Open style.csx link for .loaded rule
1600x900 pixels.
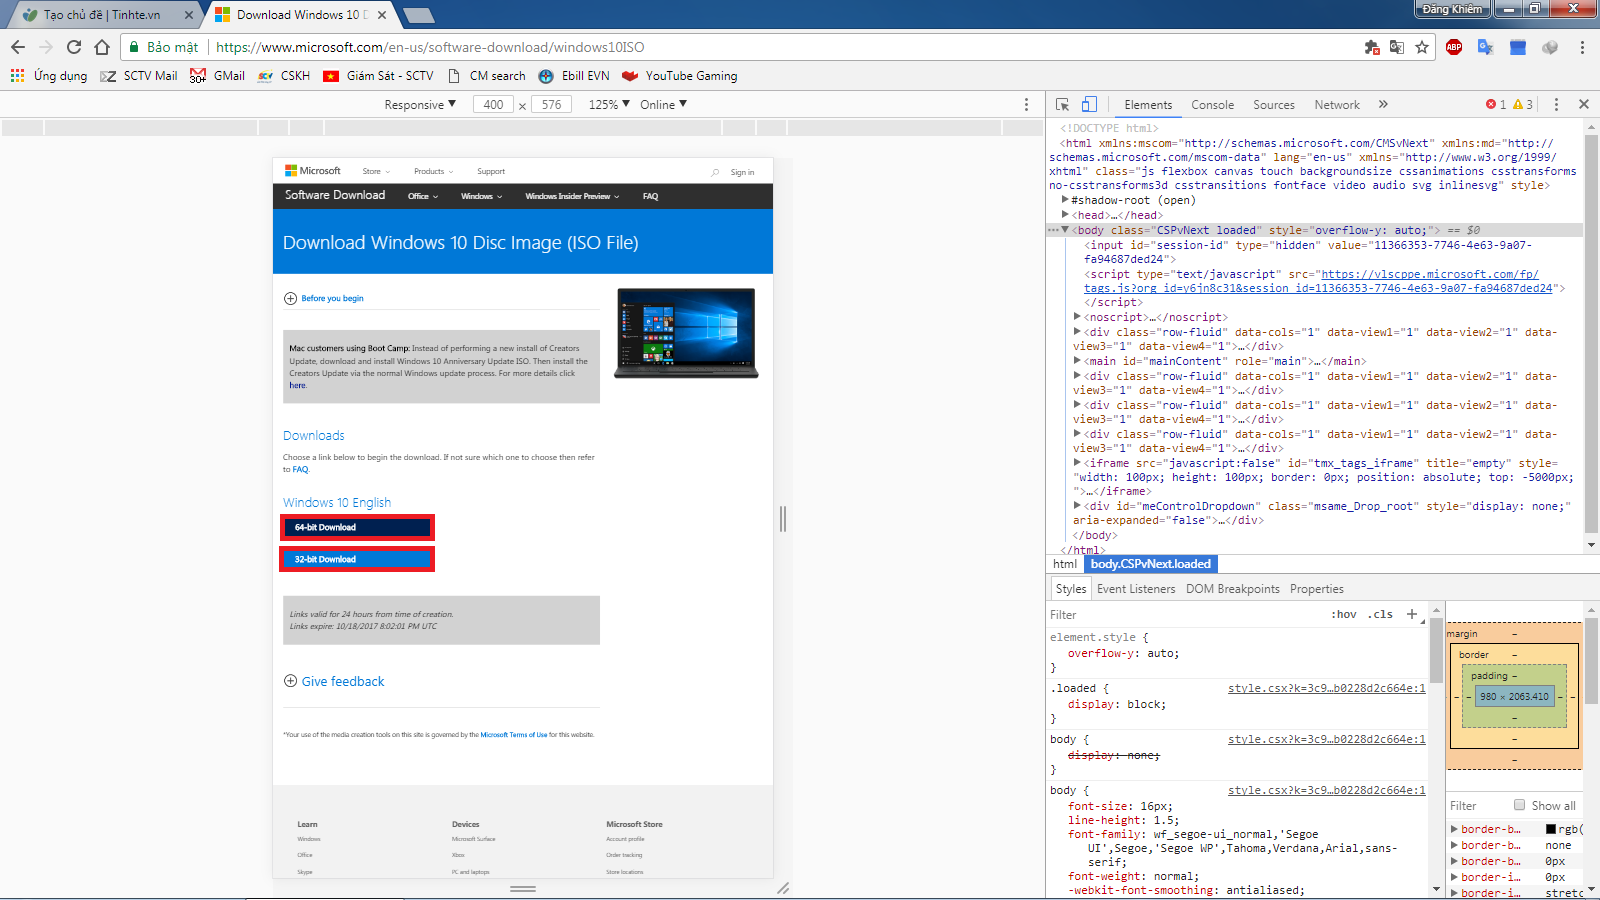(1327, 688)
